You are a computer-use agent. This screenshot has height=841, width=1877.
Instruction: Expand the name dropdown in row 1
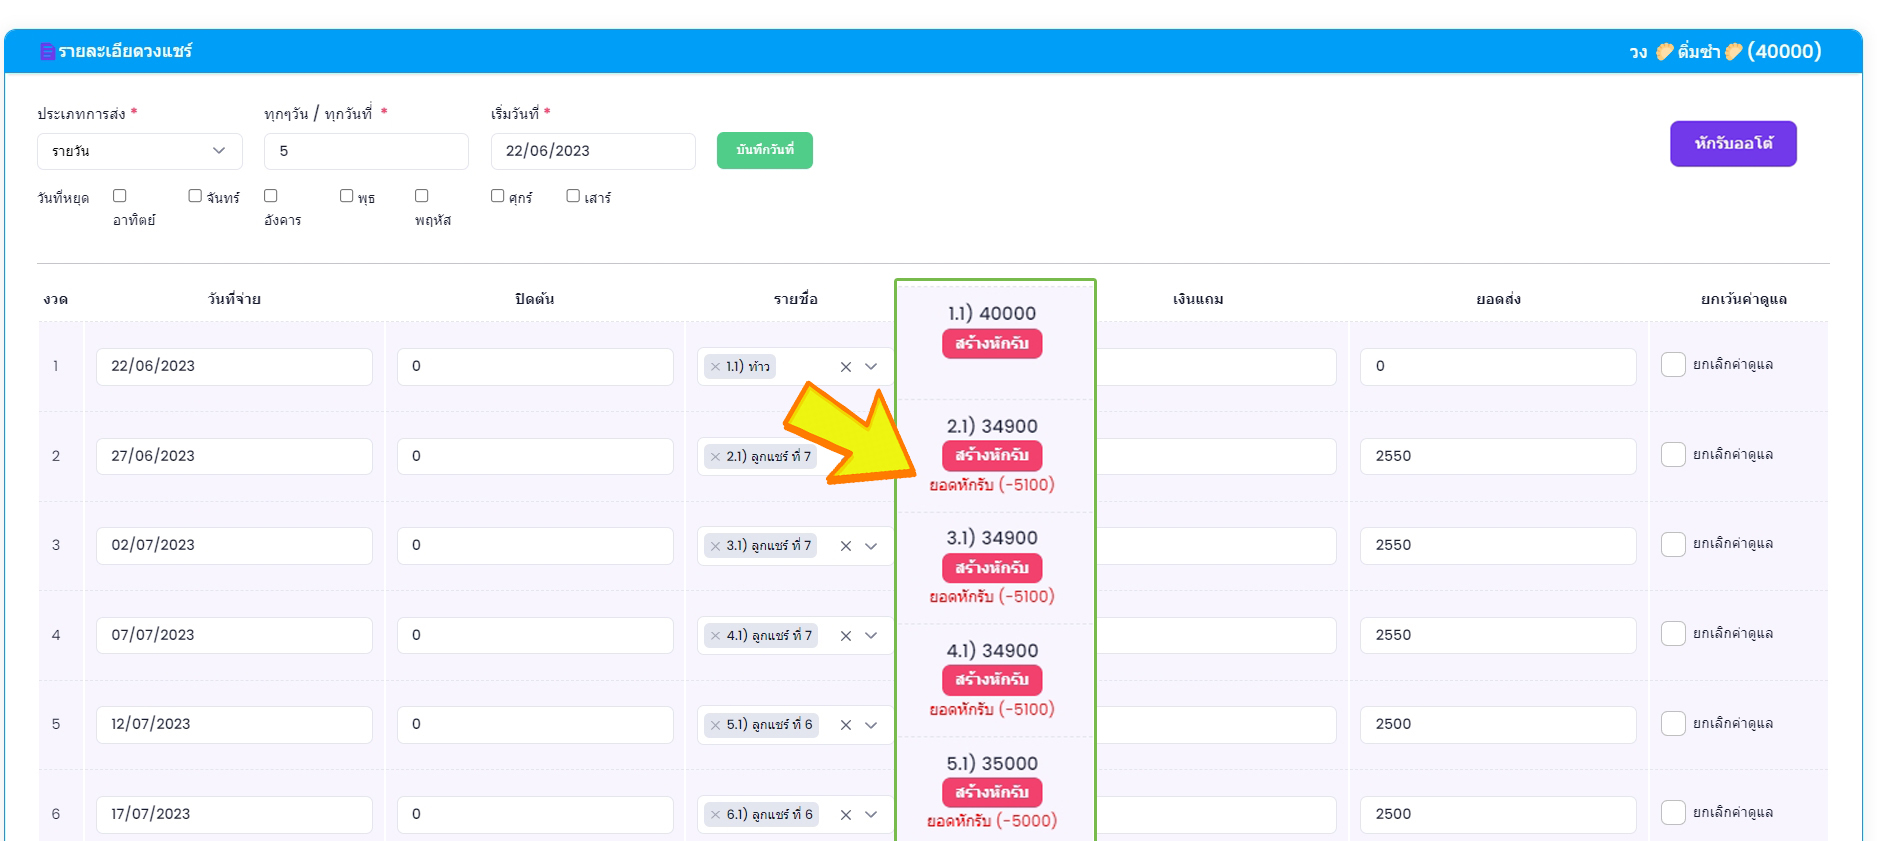tap(871, 367)
